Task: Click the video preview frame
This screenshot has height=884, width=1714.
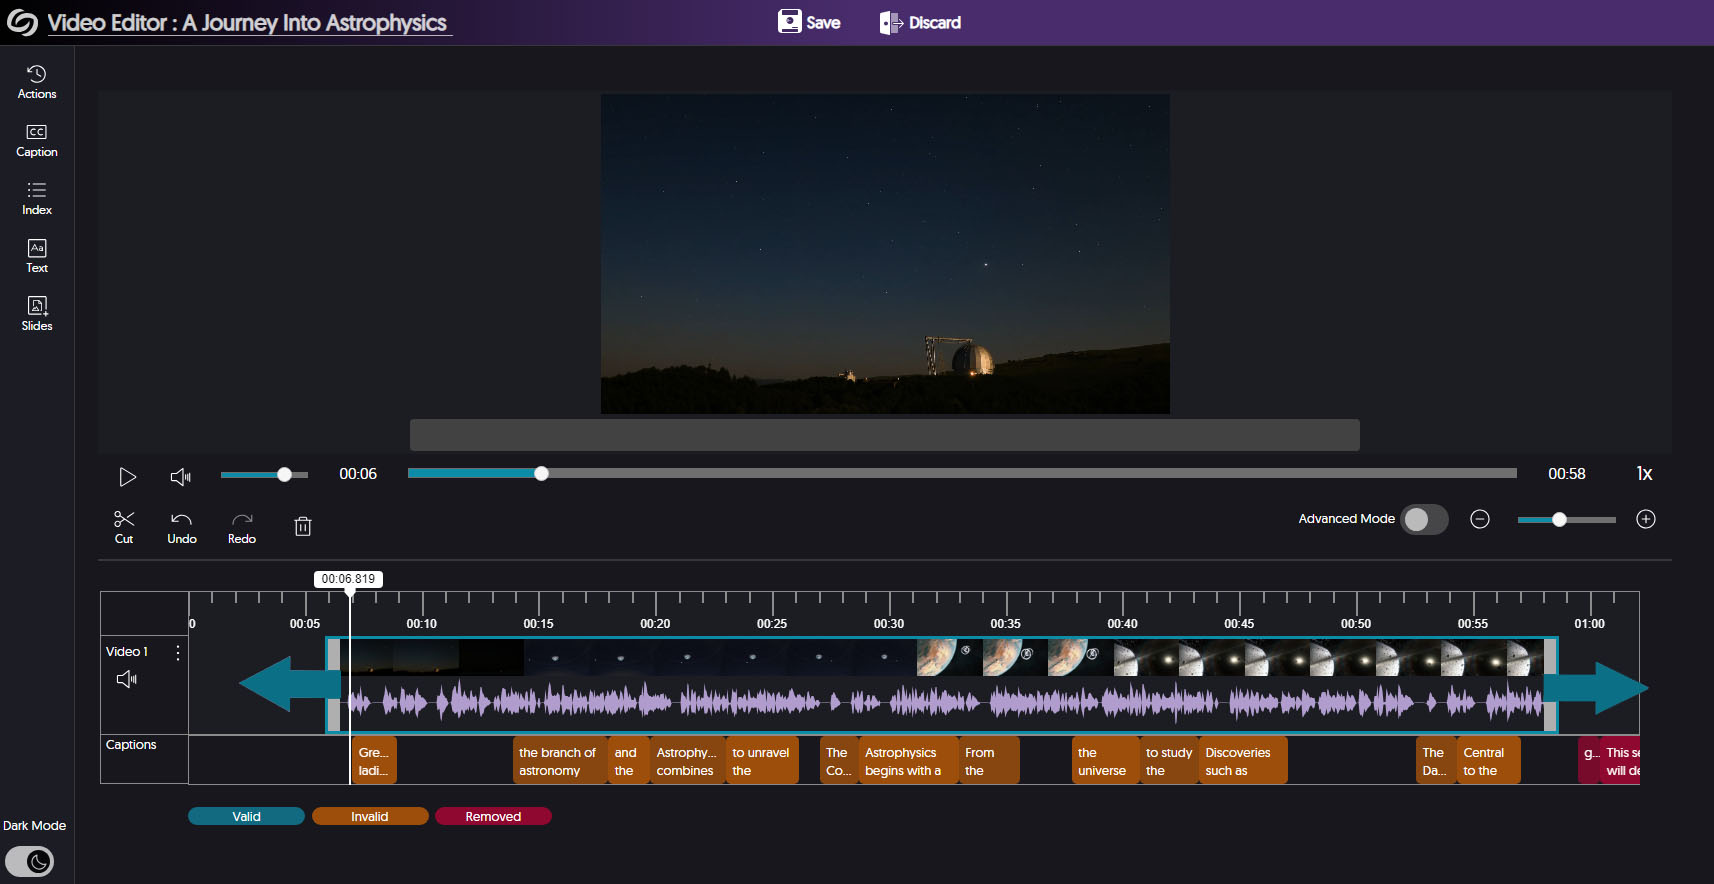Action: (x=885, y=254)
